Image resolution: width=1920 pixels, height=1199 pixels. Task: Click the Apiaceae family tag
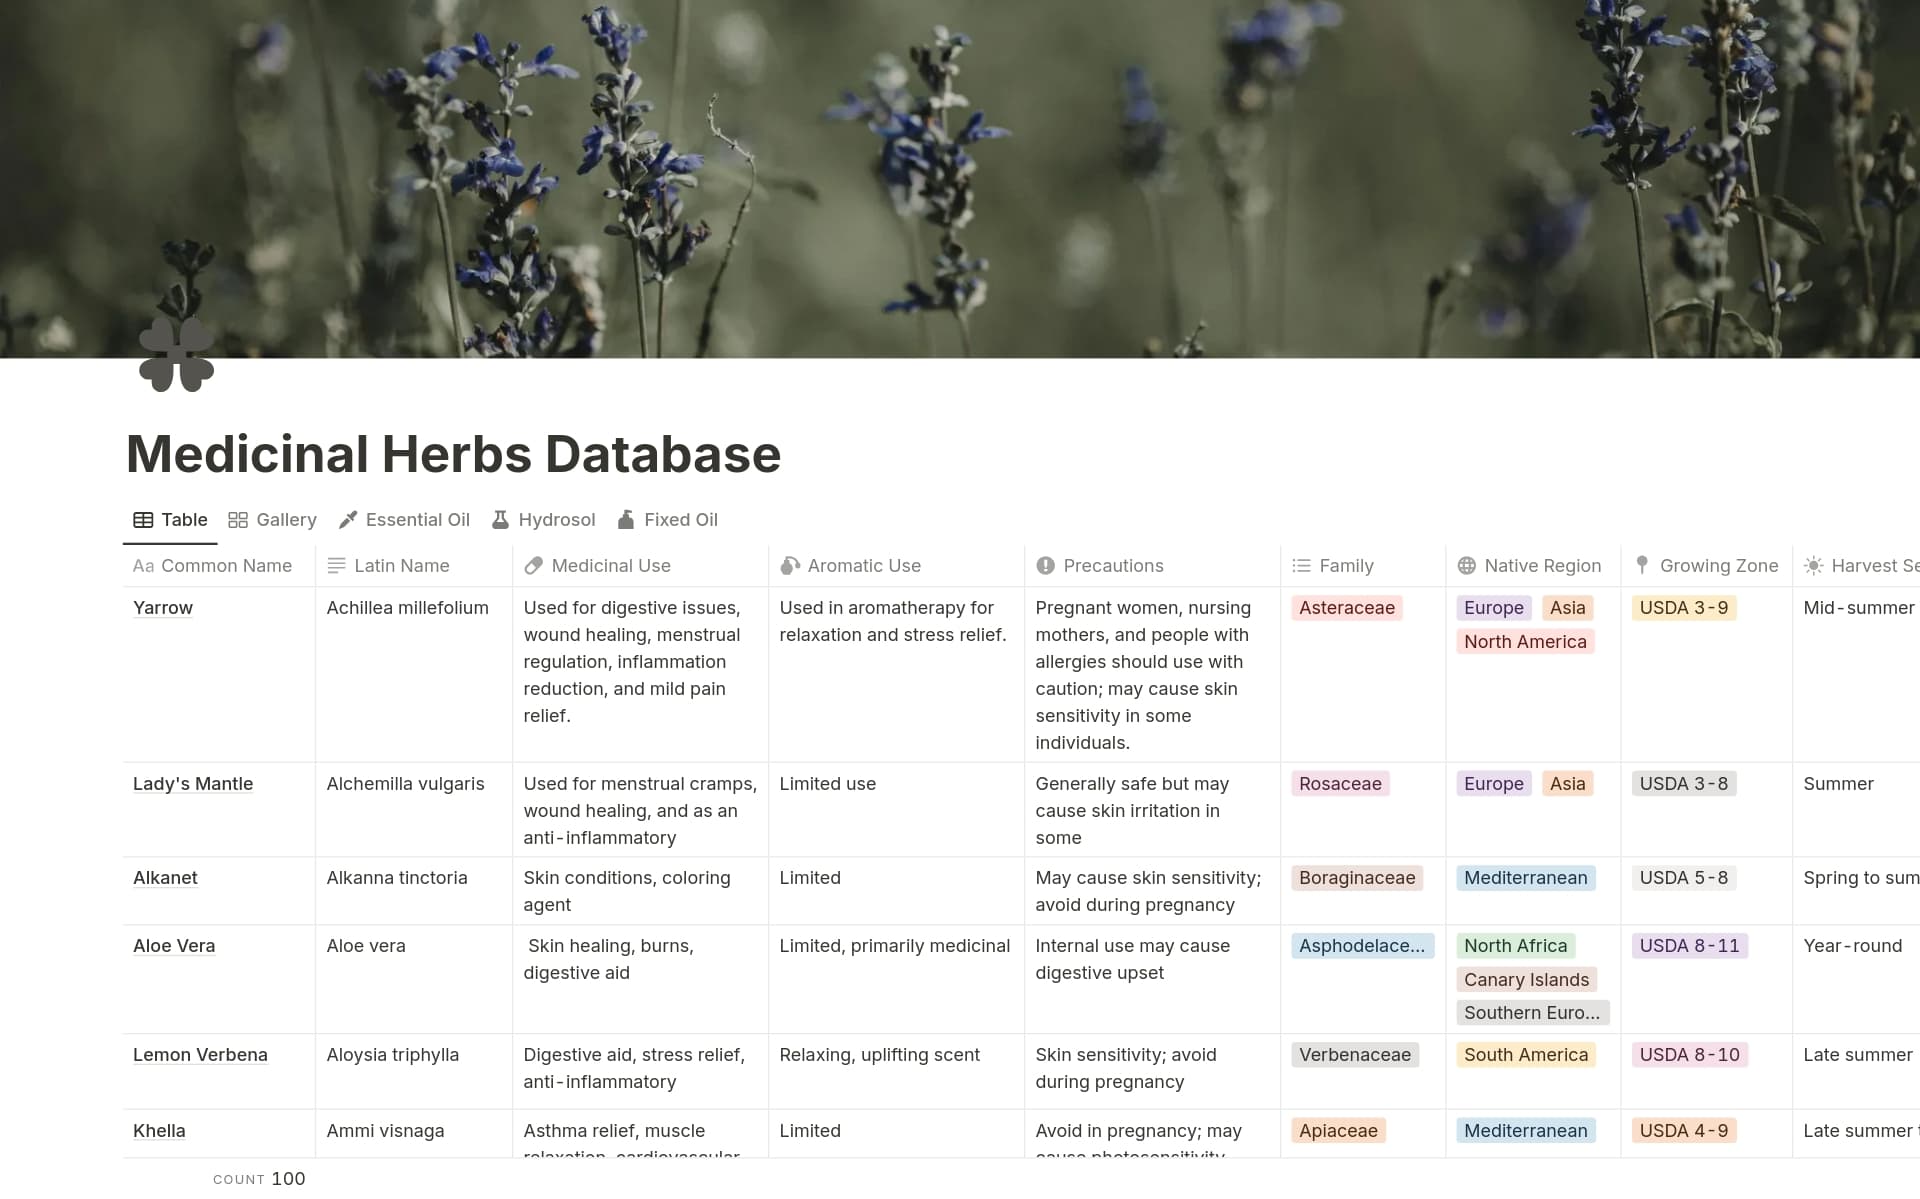1338,1131
